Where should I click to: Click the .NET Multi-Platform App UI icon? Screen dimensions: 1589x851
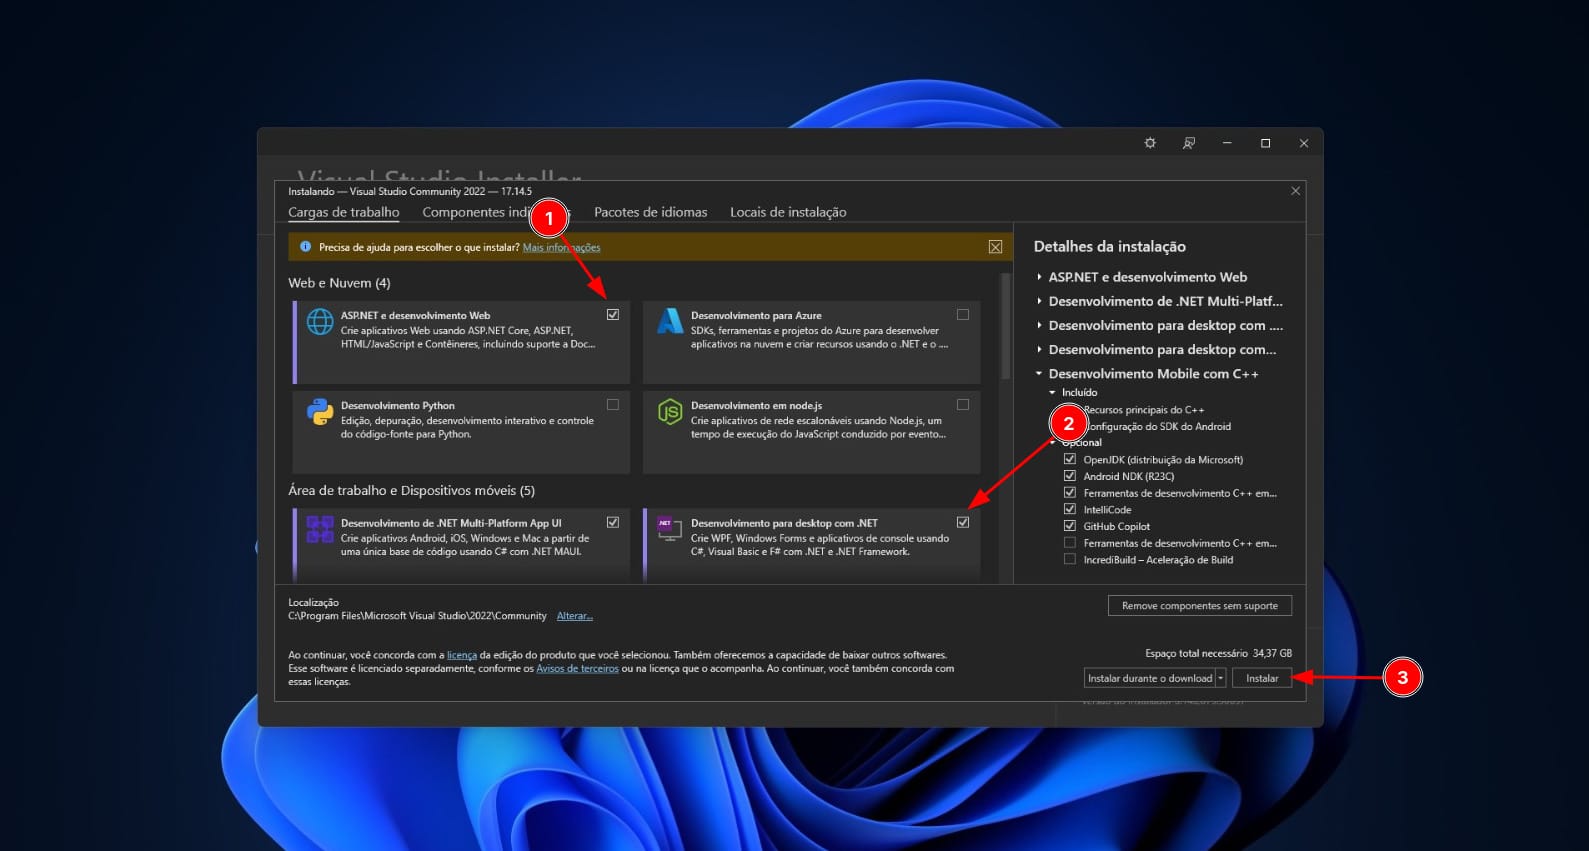pyautogui.click(x=320, y=529)
